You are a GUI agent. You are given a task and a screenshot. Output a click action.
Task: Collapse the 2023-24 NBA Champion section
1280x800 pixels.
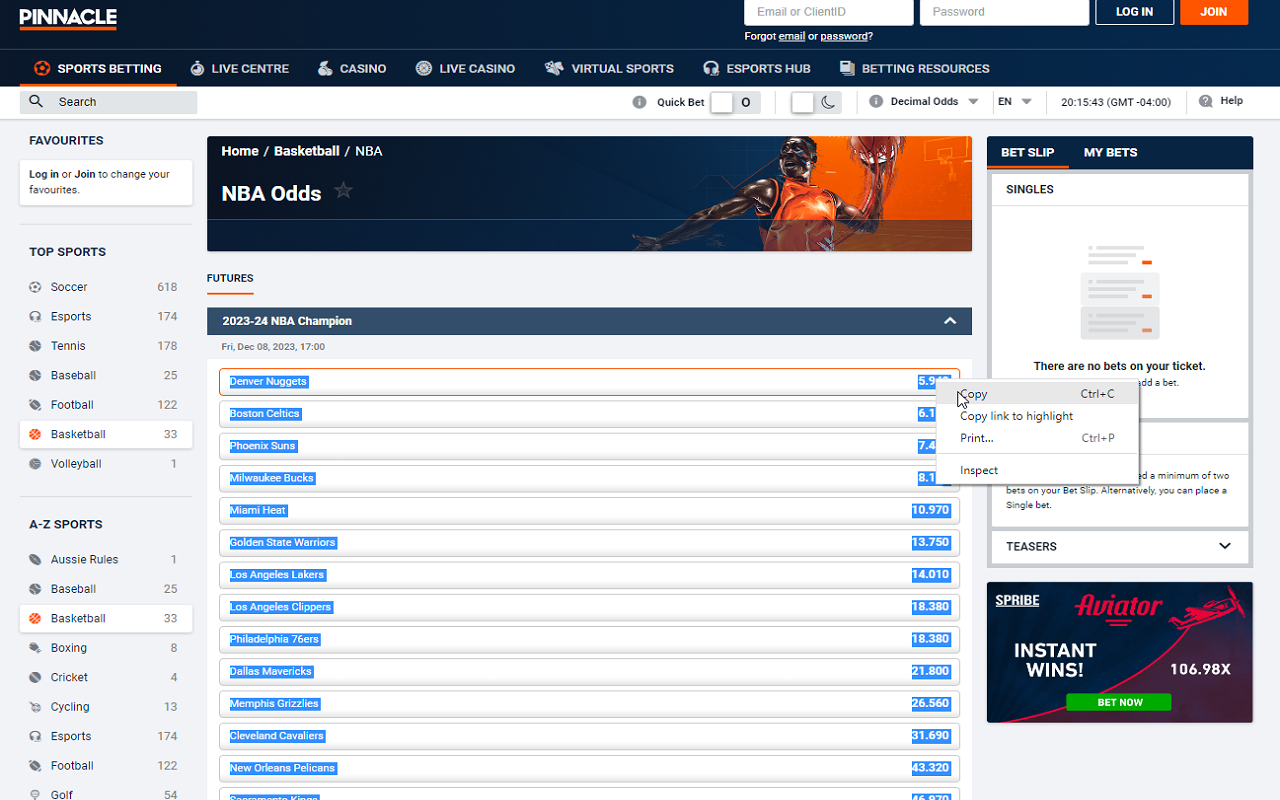click(950, 321)
